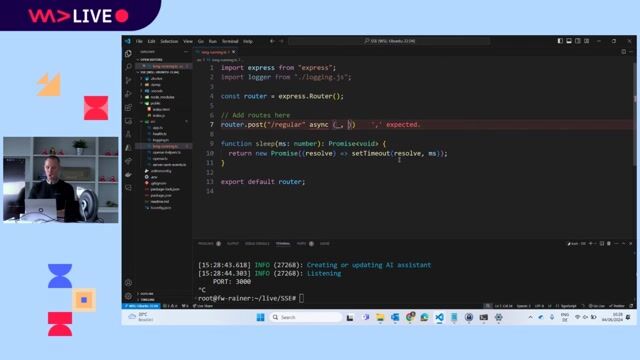Viewport: 640px width, 360px height.
Task: Switch to the Debug Console tab
Action: click(257, 244)
